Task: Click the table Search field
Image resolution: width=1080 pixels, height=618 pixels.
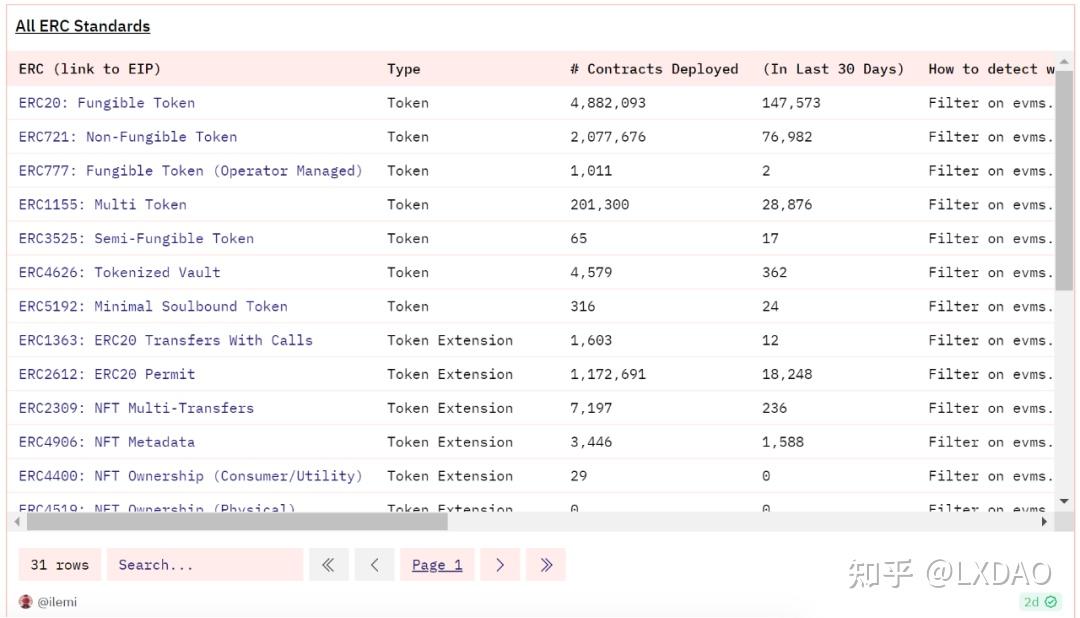Action: (x=204, y=565)
